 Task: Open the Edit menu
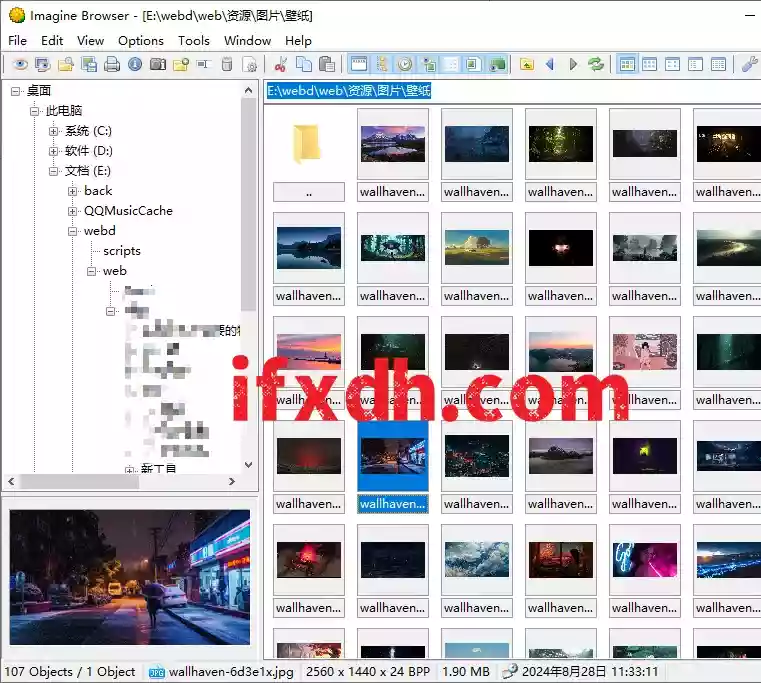tap(52, 40)
